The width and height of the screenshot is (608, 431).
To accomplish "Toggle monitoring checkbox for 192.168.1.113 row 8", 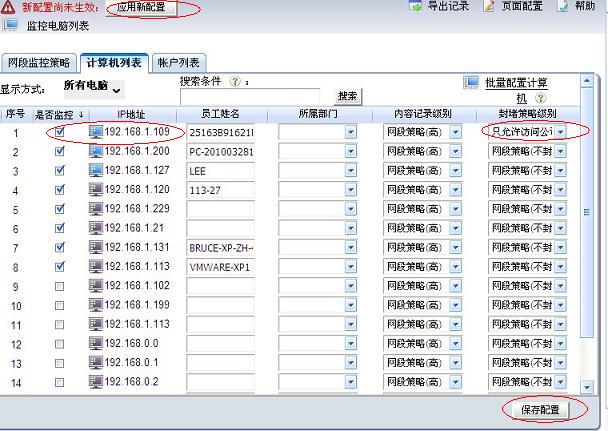I will [x=59, y=266].
